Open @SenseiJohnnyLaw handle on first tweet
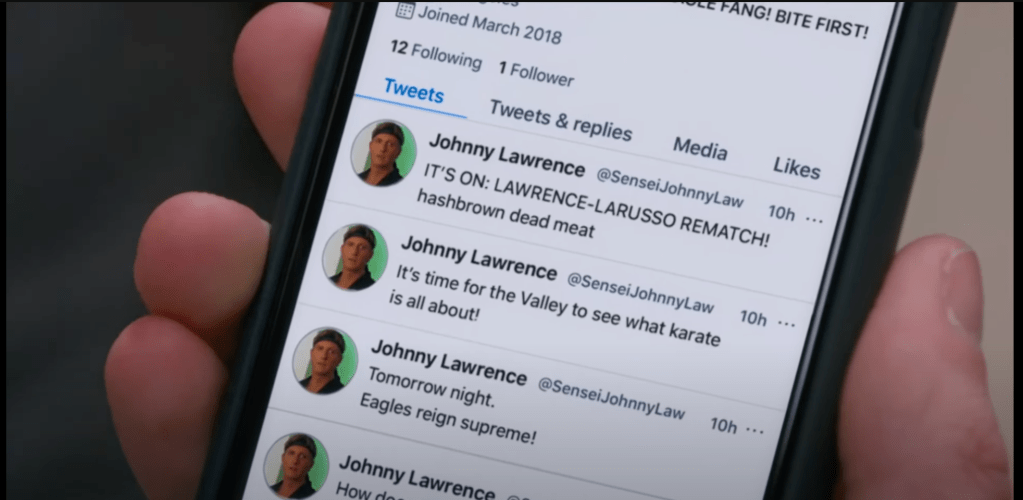The width and height of the screenshot is (1023, 500). pos(669,187)
